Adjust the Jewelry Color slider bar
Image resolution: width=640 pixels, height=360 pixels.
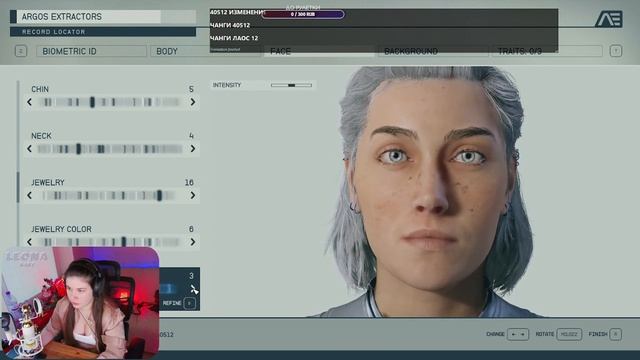110,242
